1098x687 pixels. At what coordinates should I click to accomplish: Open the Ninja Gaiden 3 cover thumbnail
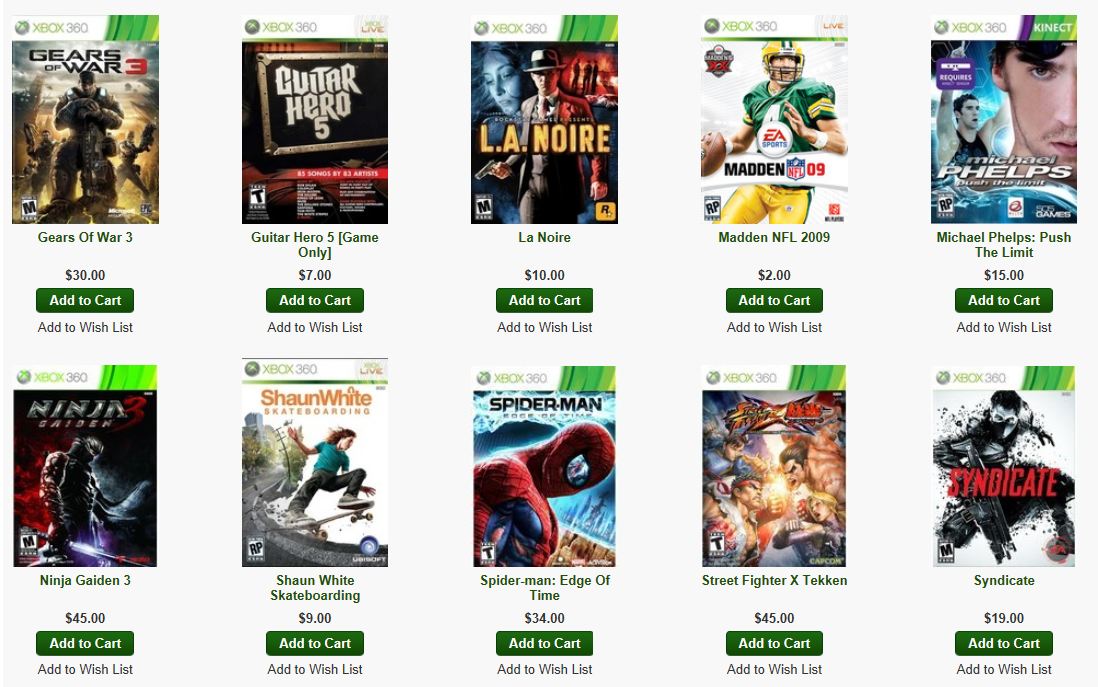click(x=85, y=466)
